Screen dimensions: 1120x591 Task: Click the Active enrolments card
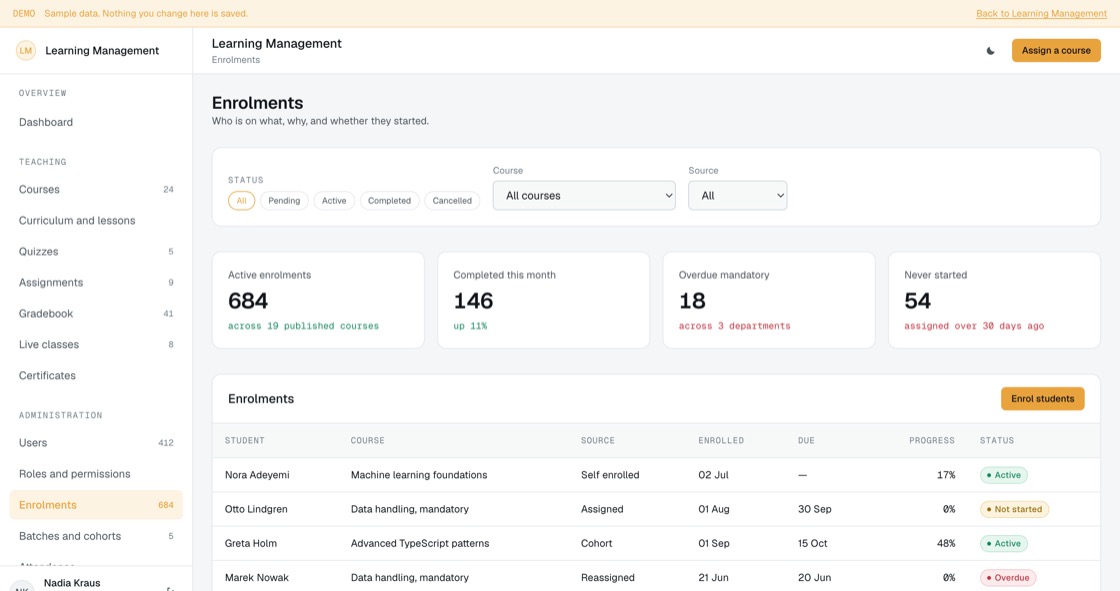tap(318, 300)
